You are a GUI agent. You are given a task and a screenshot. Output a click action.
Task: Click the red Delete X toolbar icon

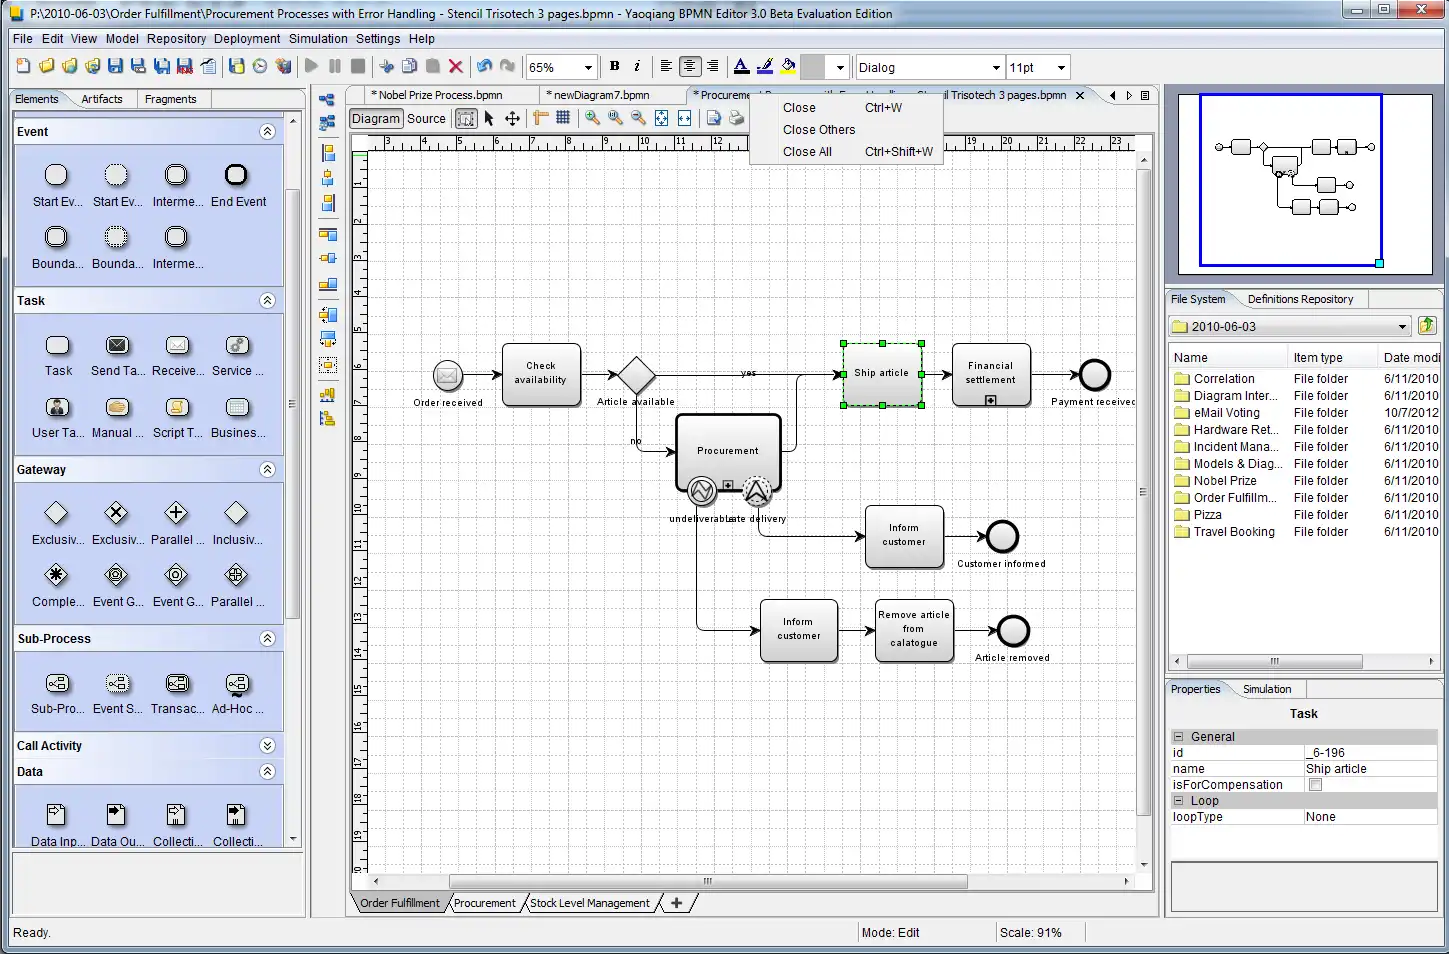456,67
